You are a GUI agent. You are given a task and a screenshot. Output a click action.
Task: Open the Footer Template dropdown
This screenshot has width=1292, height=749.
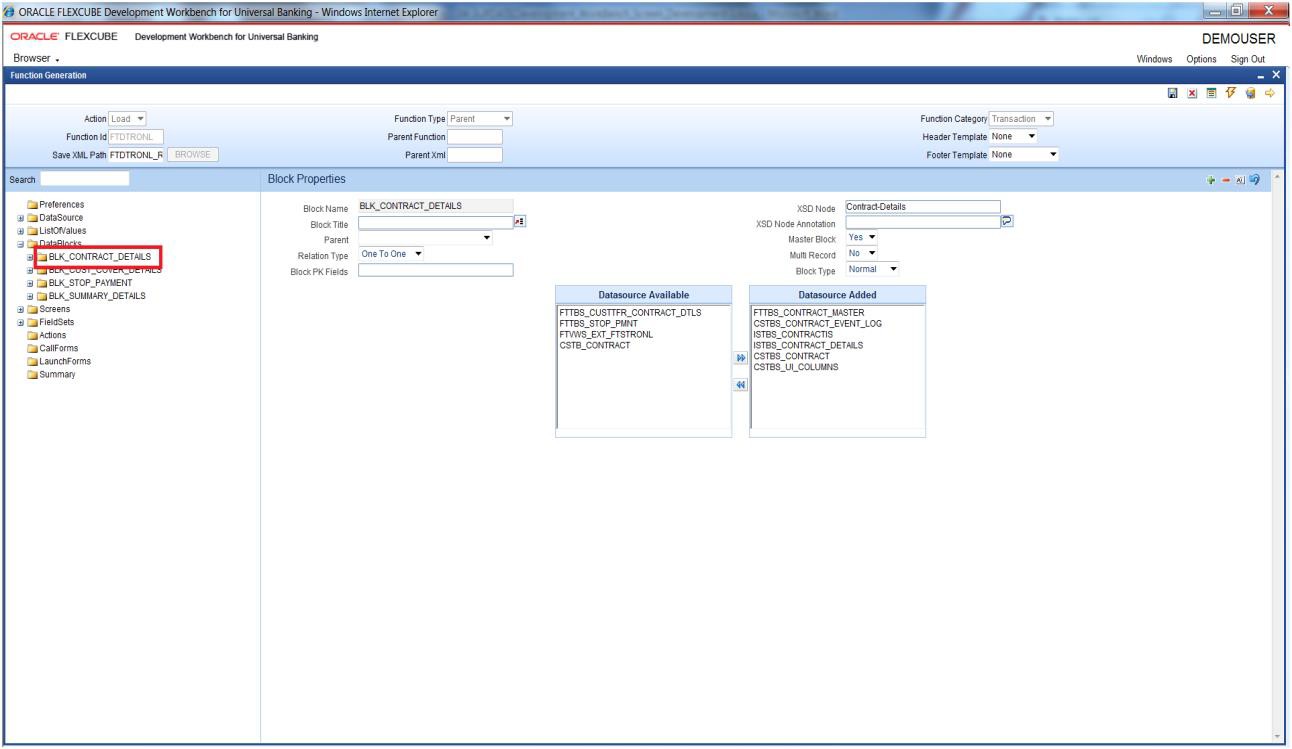tap(1023, 154)
